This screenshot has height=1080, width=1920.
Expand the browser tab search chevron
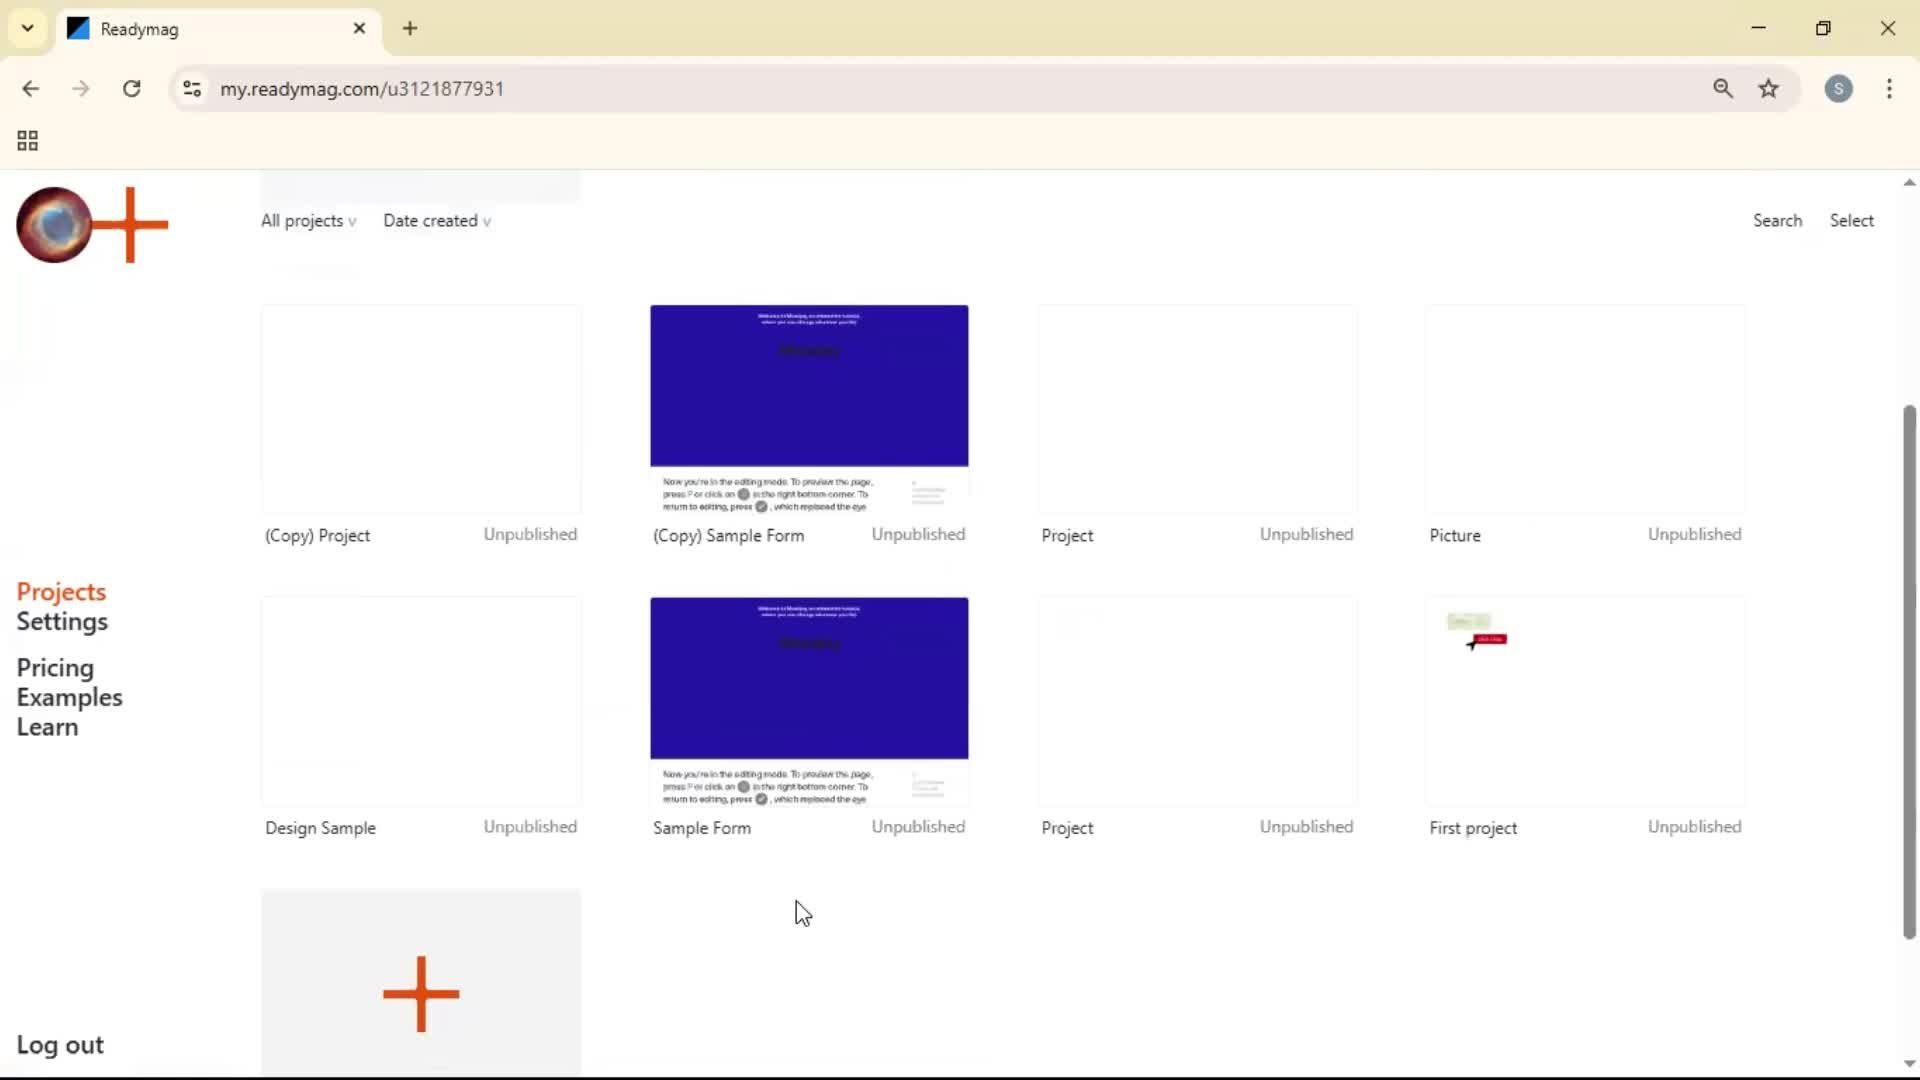point(27,28)
